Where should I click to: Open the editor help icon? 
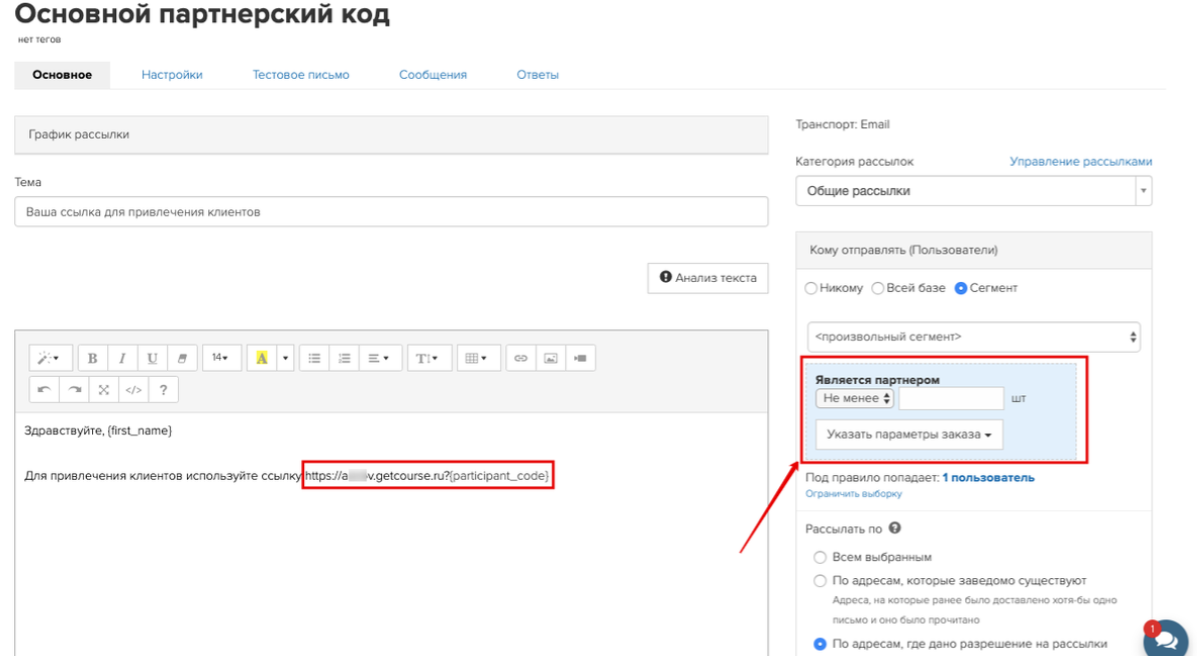[163, 389]
